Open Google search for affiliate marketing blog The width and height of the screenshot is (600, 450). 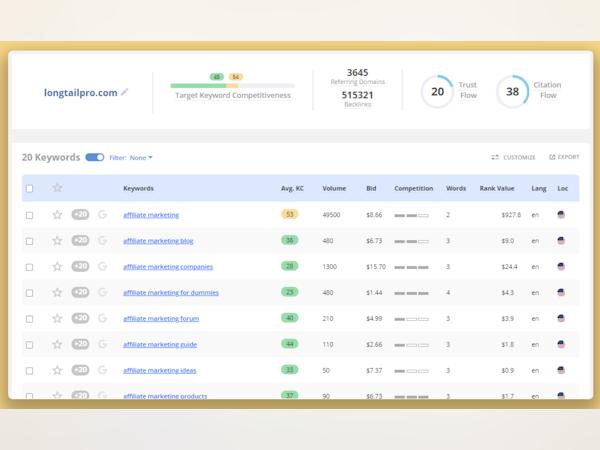pyautogui.click(x=102, y=241)
